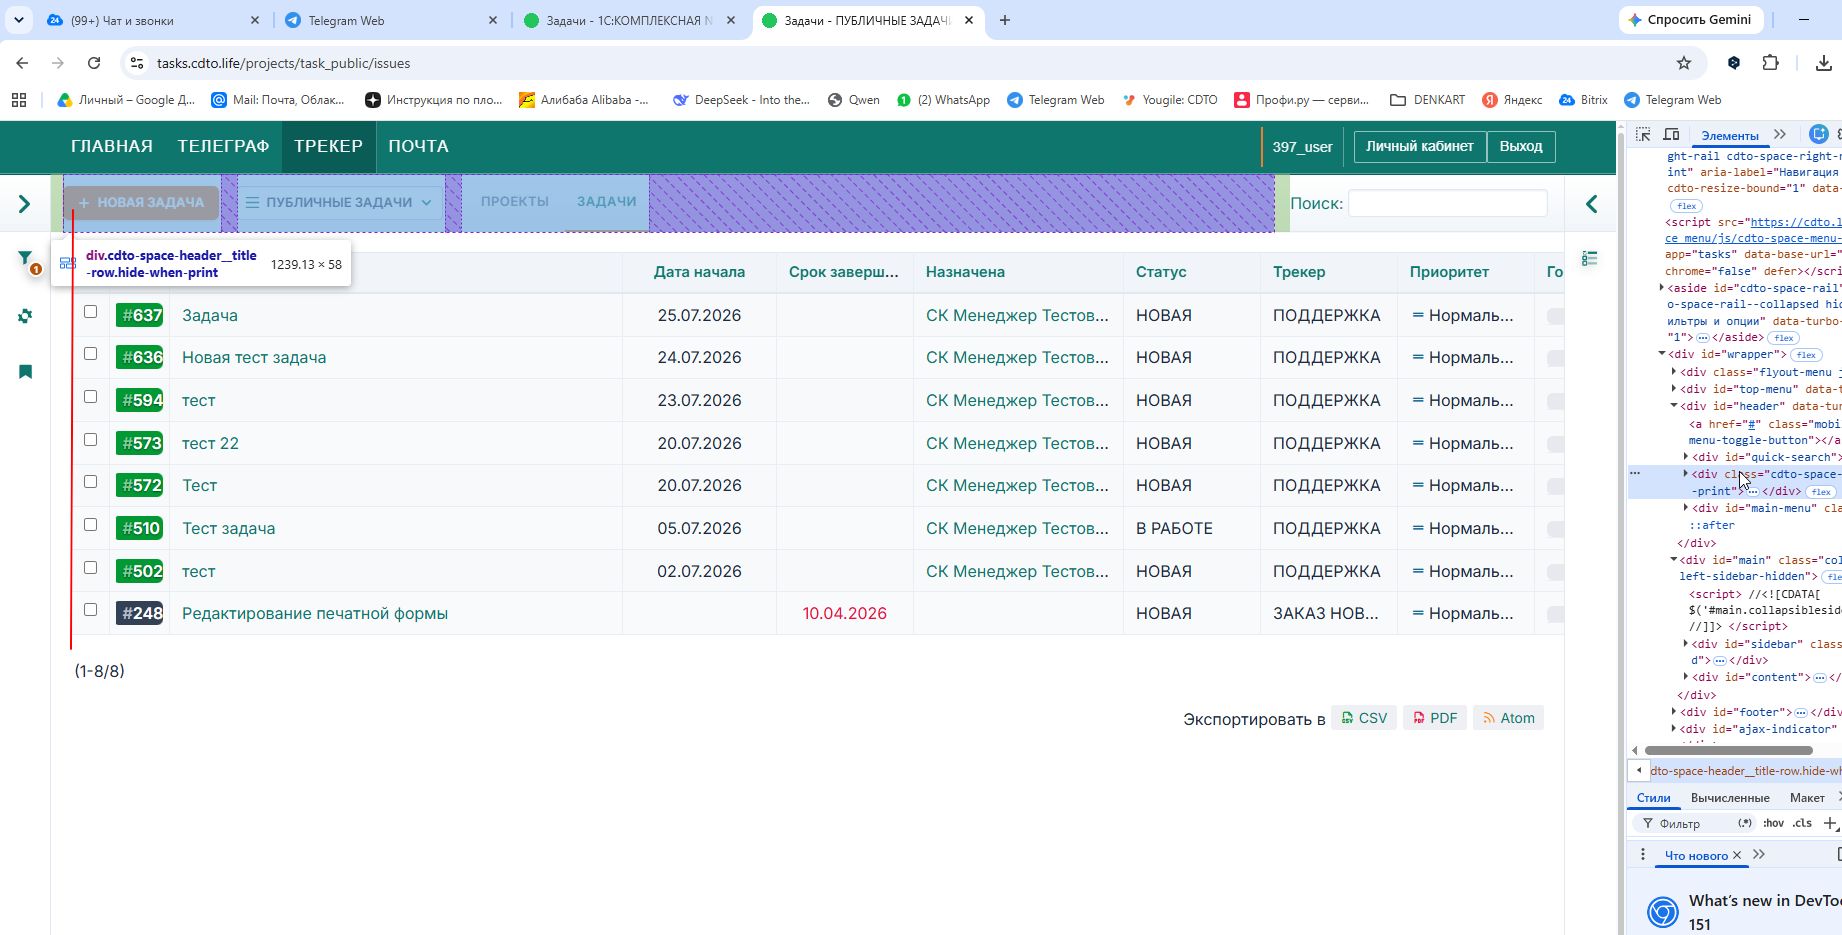The image size is (1842, 935).
Task: Open the Chrome apps grid in bookmarks bar
Action: tap(19, 100)
